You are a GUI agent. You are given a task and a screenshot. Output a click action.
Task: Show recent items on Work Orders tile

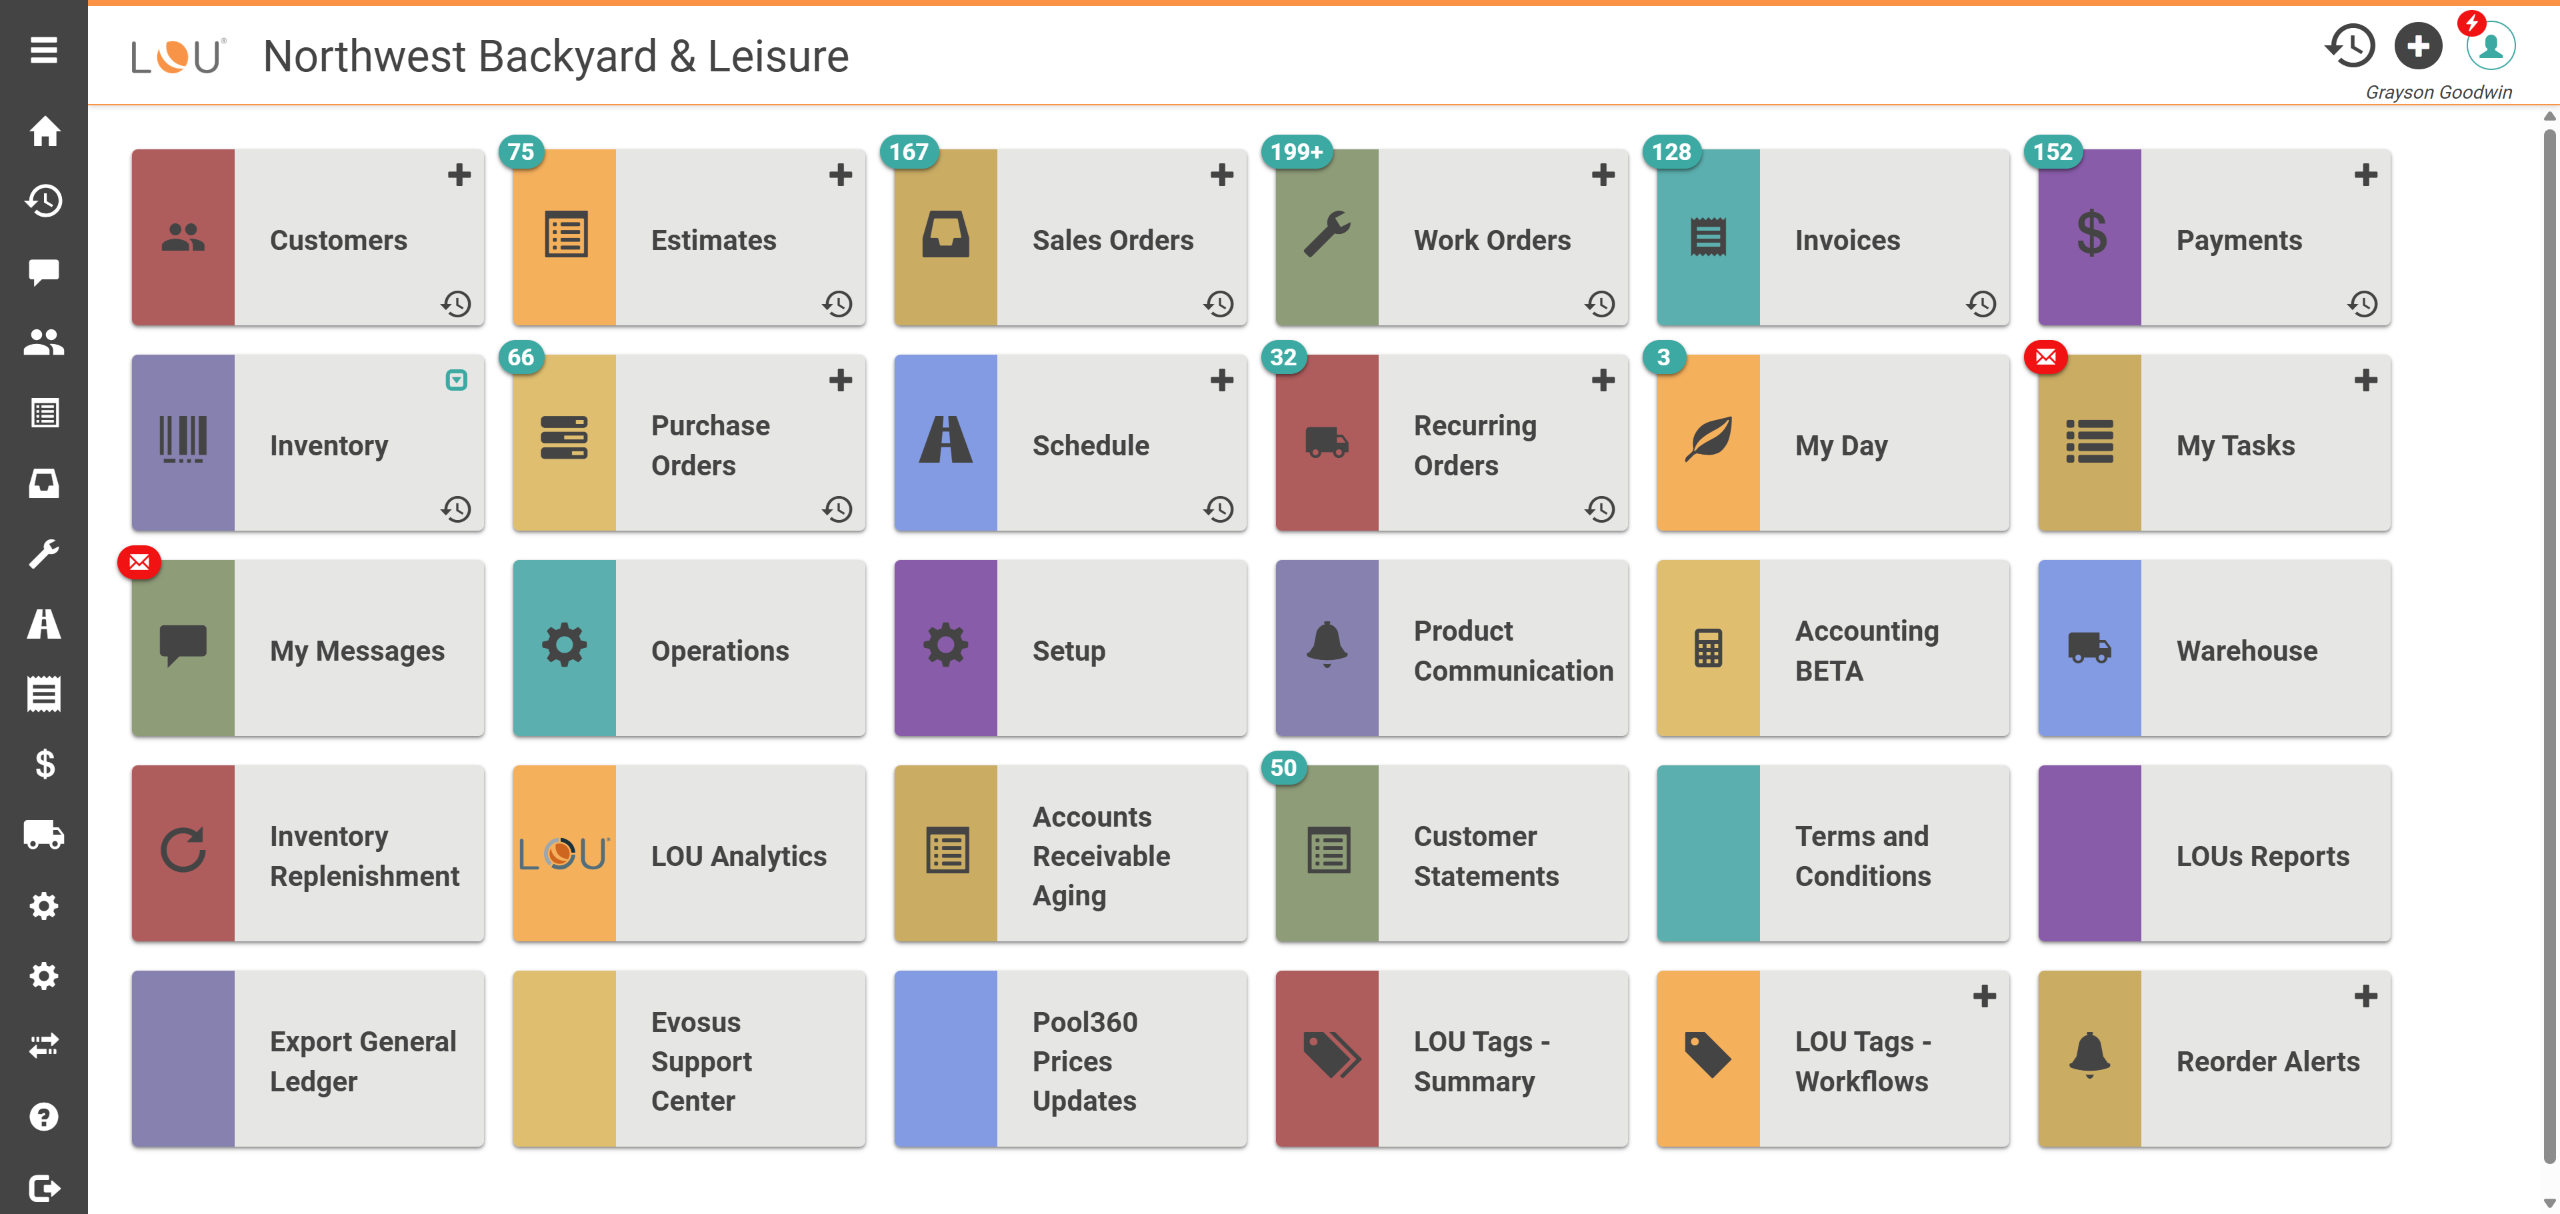[x=1600, y=304]
